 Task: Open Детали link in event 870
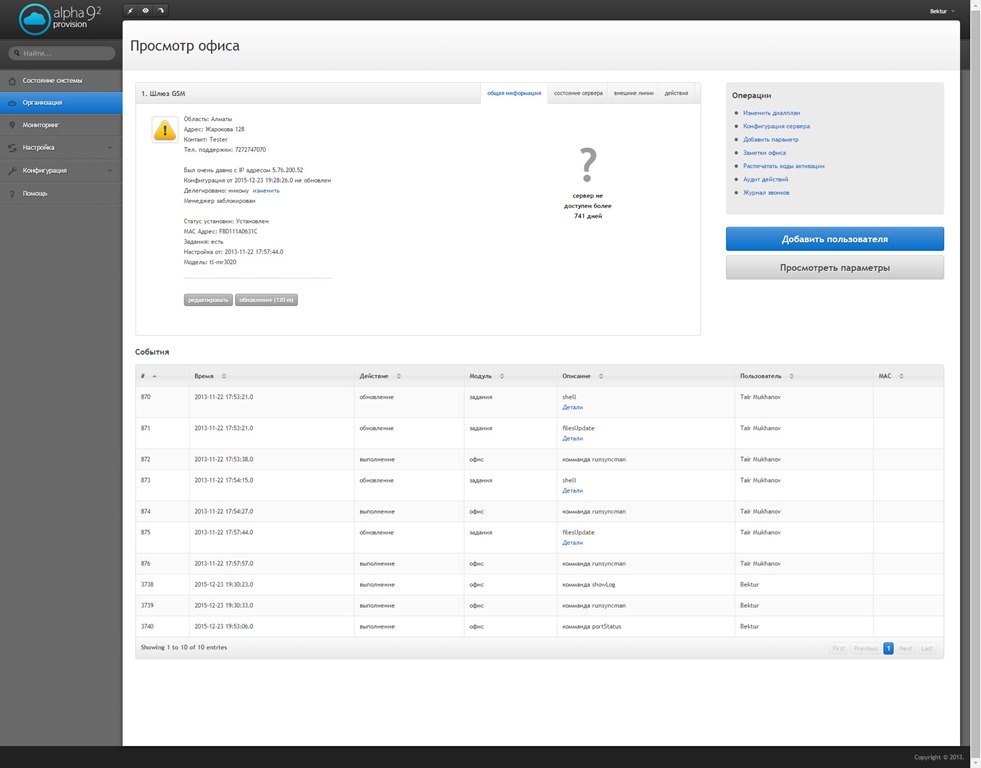point(572,407)
